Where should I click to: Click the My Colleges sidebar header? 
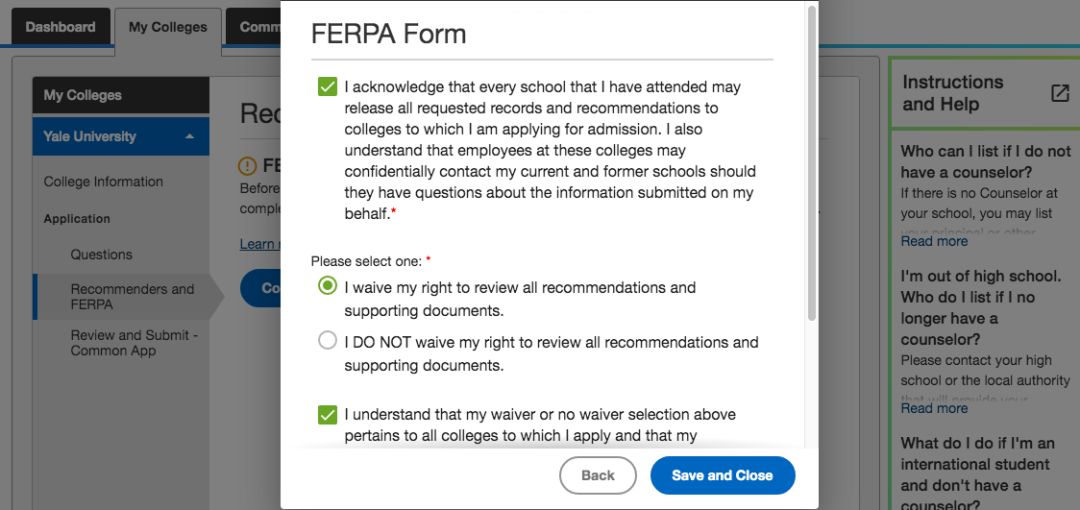[x=121, y=95]
